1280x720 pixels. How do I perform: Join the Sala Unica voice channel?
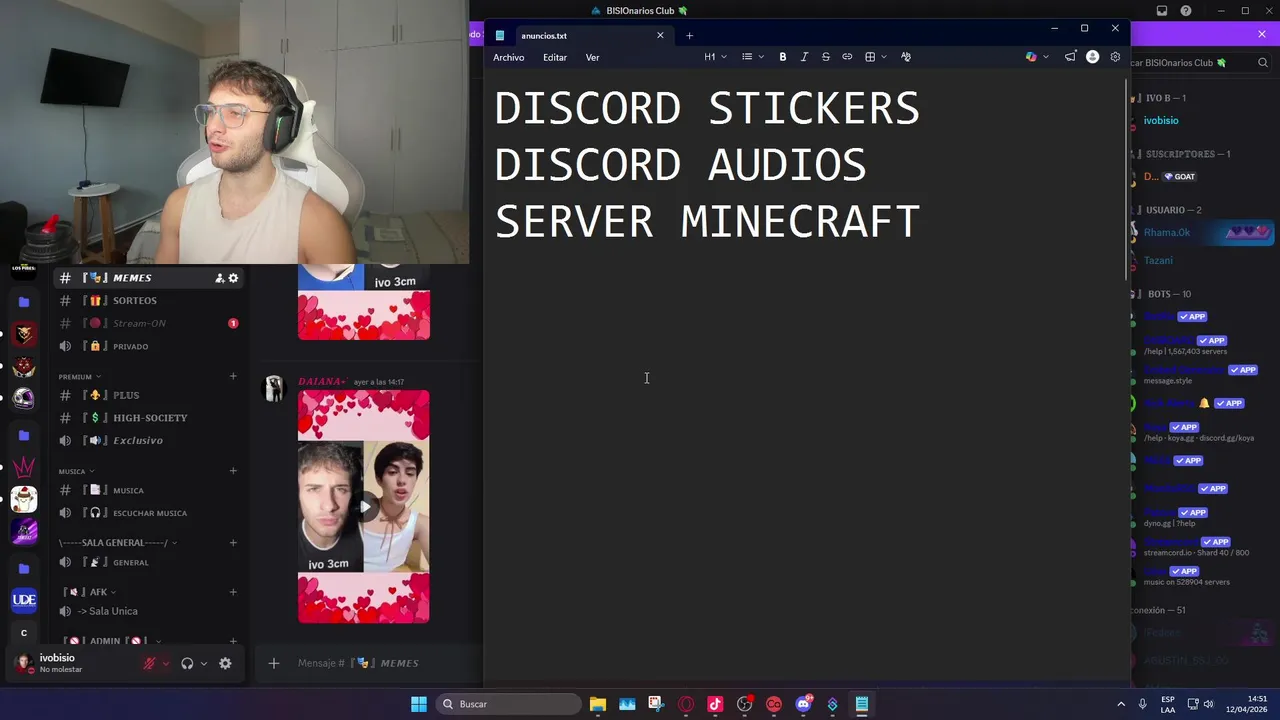pos(148,611)
